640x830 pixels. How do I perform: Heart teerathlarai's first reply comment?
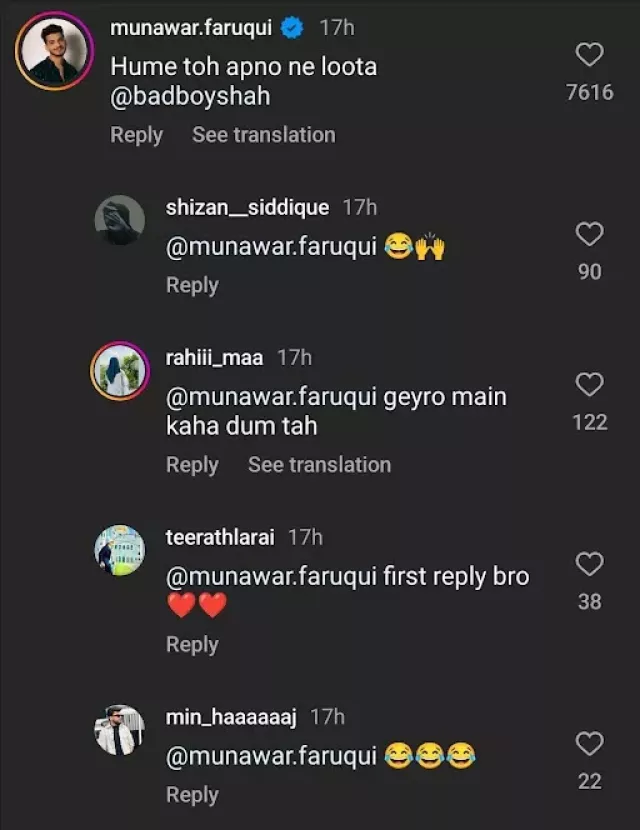pos(590,565)
